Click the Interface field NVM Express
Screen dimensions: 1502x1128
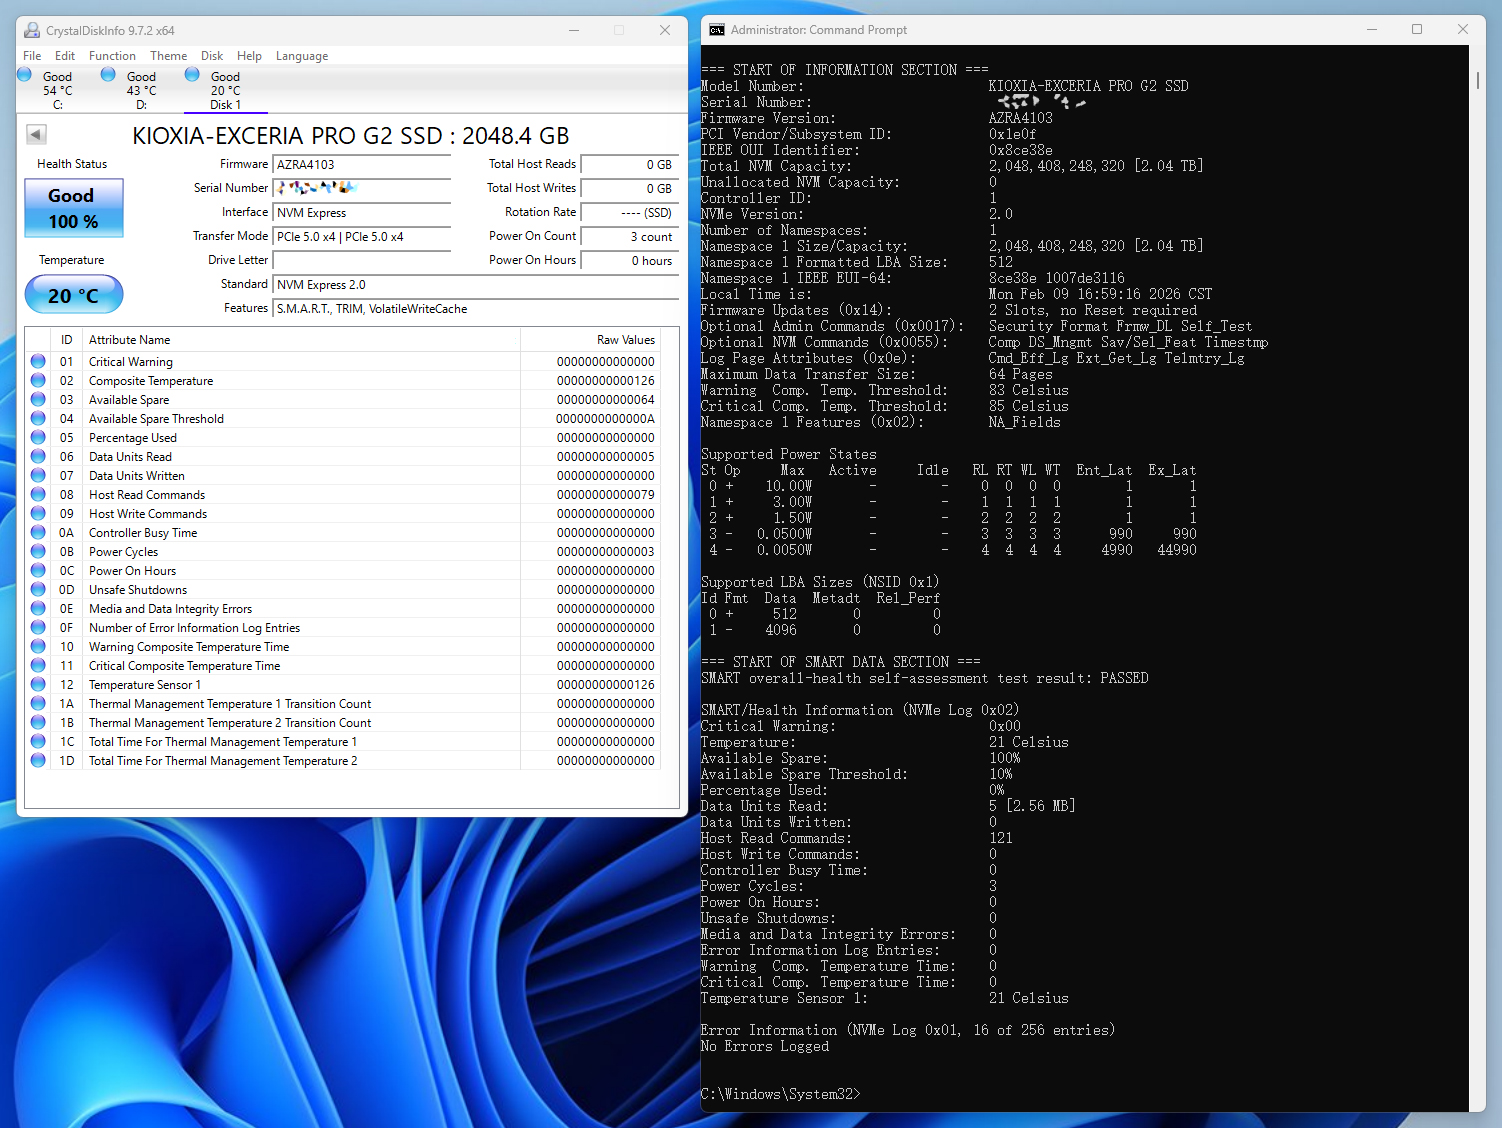[362, 212]
